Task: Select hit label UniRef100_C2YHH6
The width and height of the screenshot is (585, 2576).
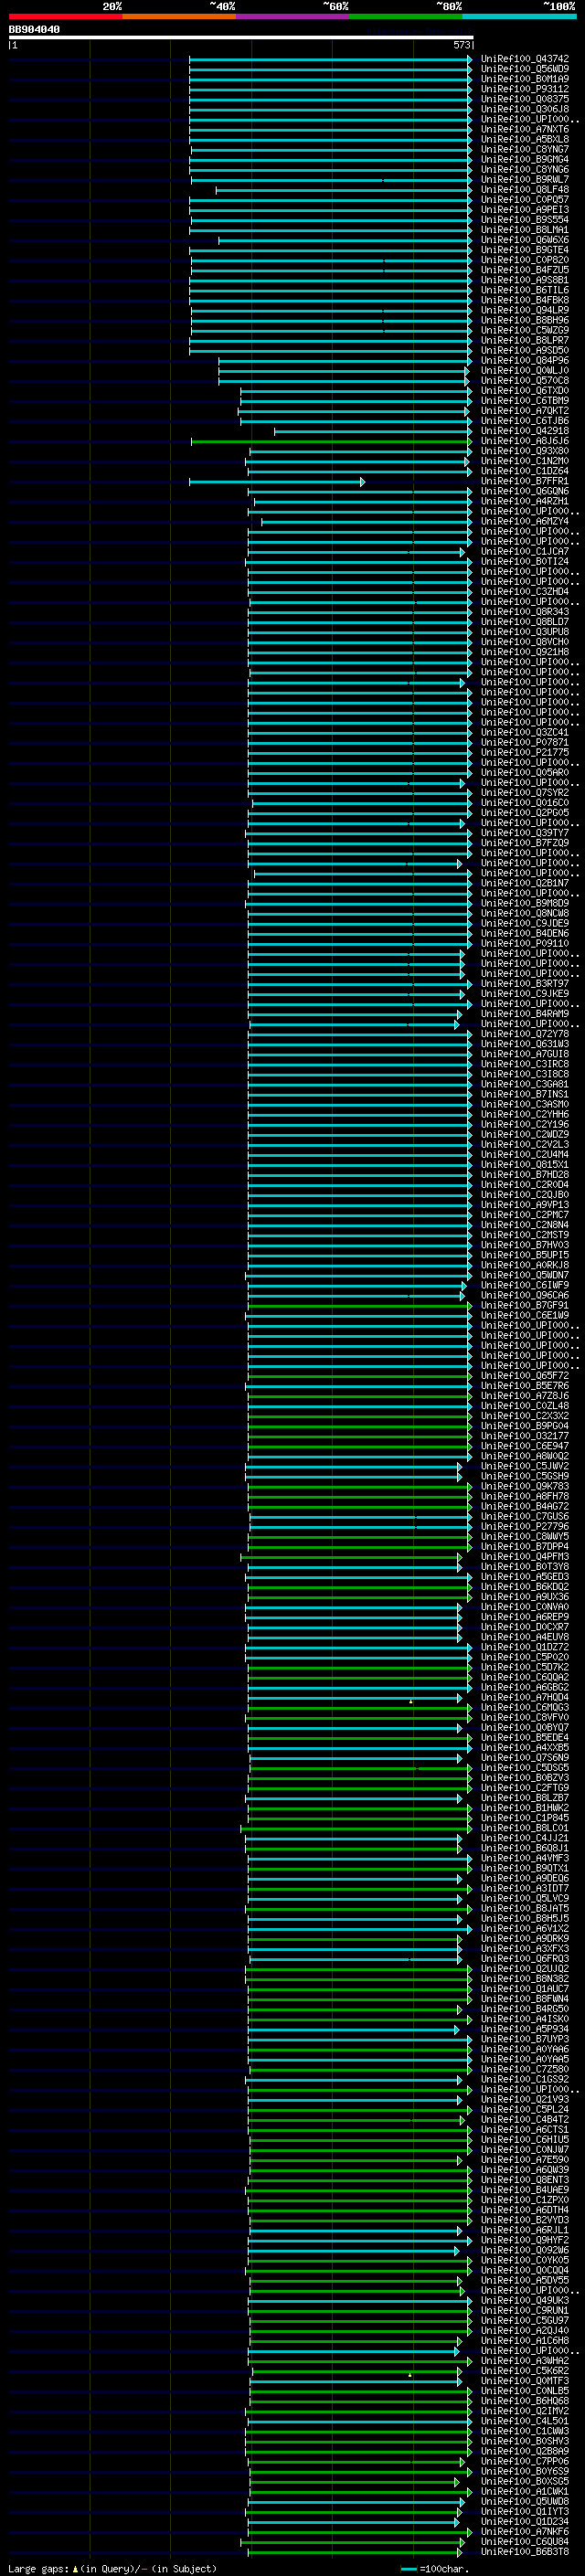Action: point(525,1114)
